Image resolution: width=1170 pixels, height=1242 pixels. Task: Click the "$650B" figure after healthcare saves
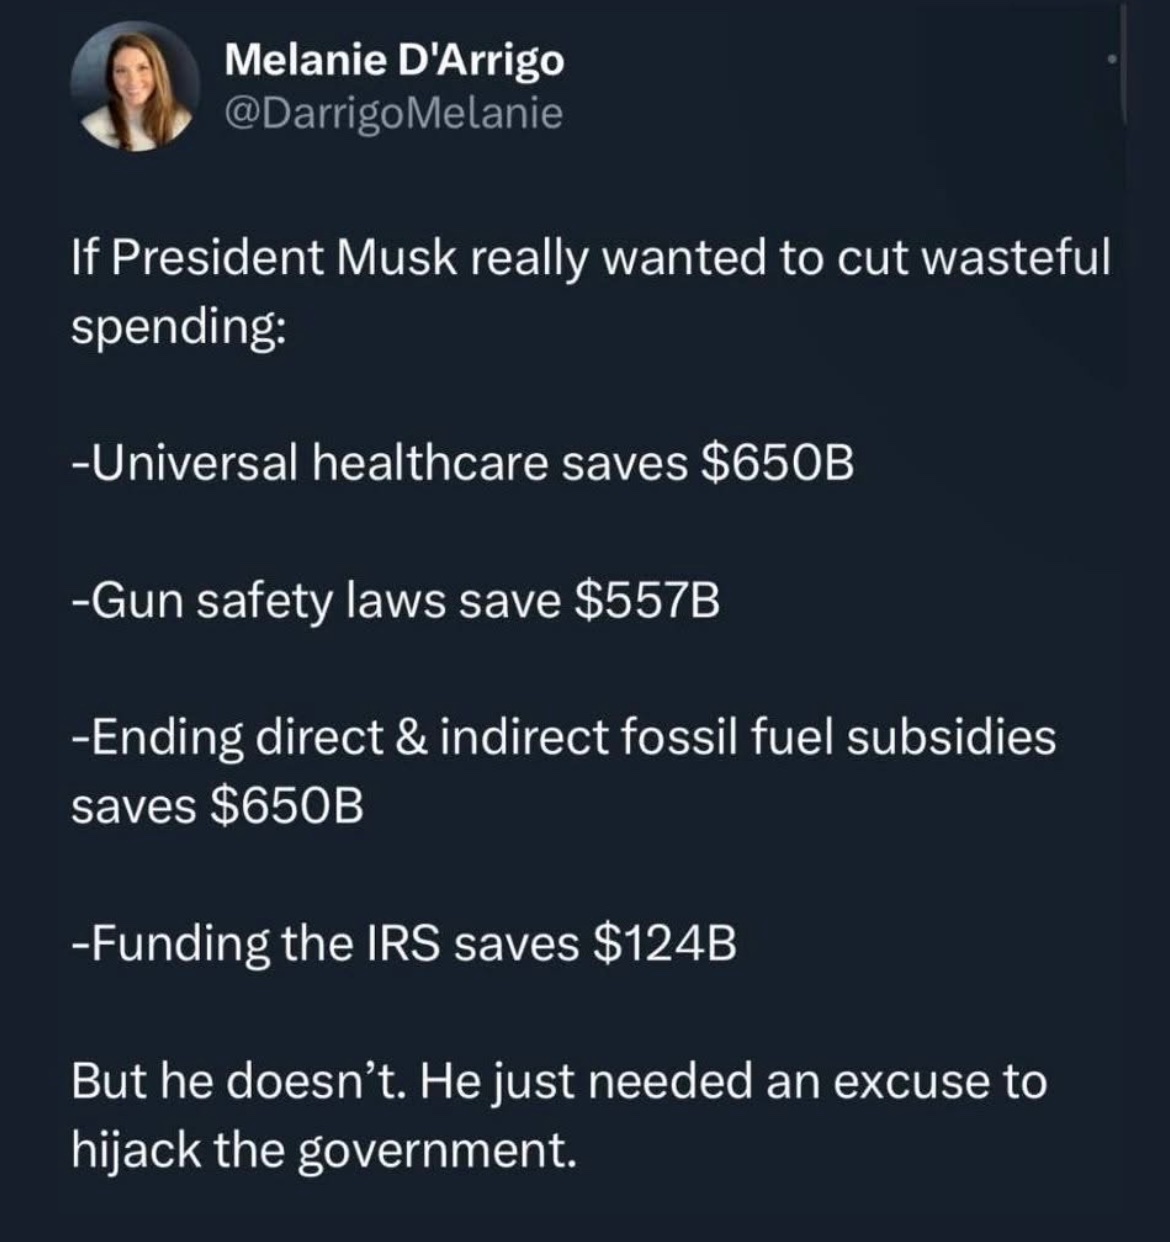click(x=777, y=463)
